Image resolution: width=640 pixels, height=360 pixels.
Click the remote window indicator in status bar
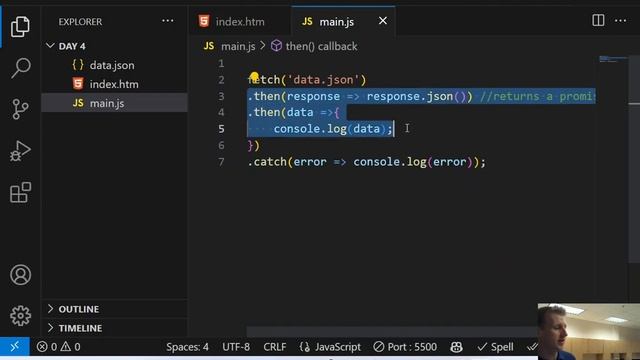tap(15, 347)
